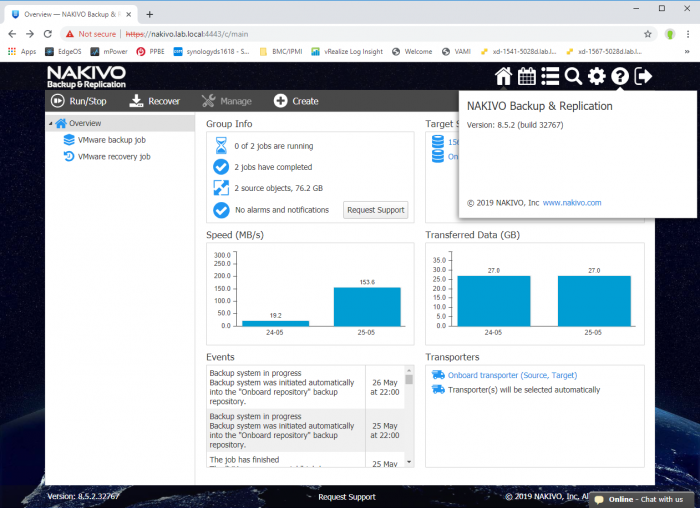Open the VAMI bookmark
The image size is (700, 508).
(456, 51)
